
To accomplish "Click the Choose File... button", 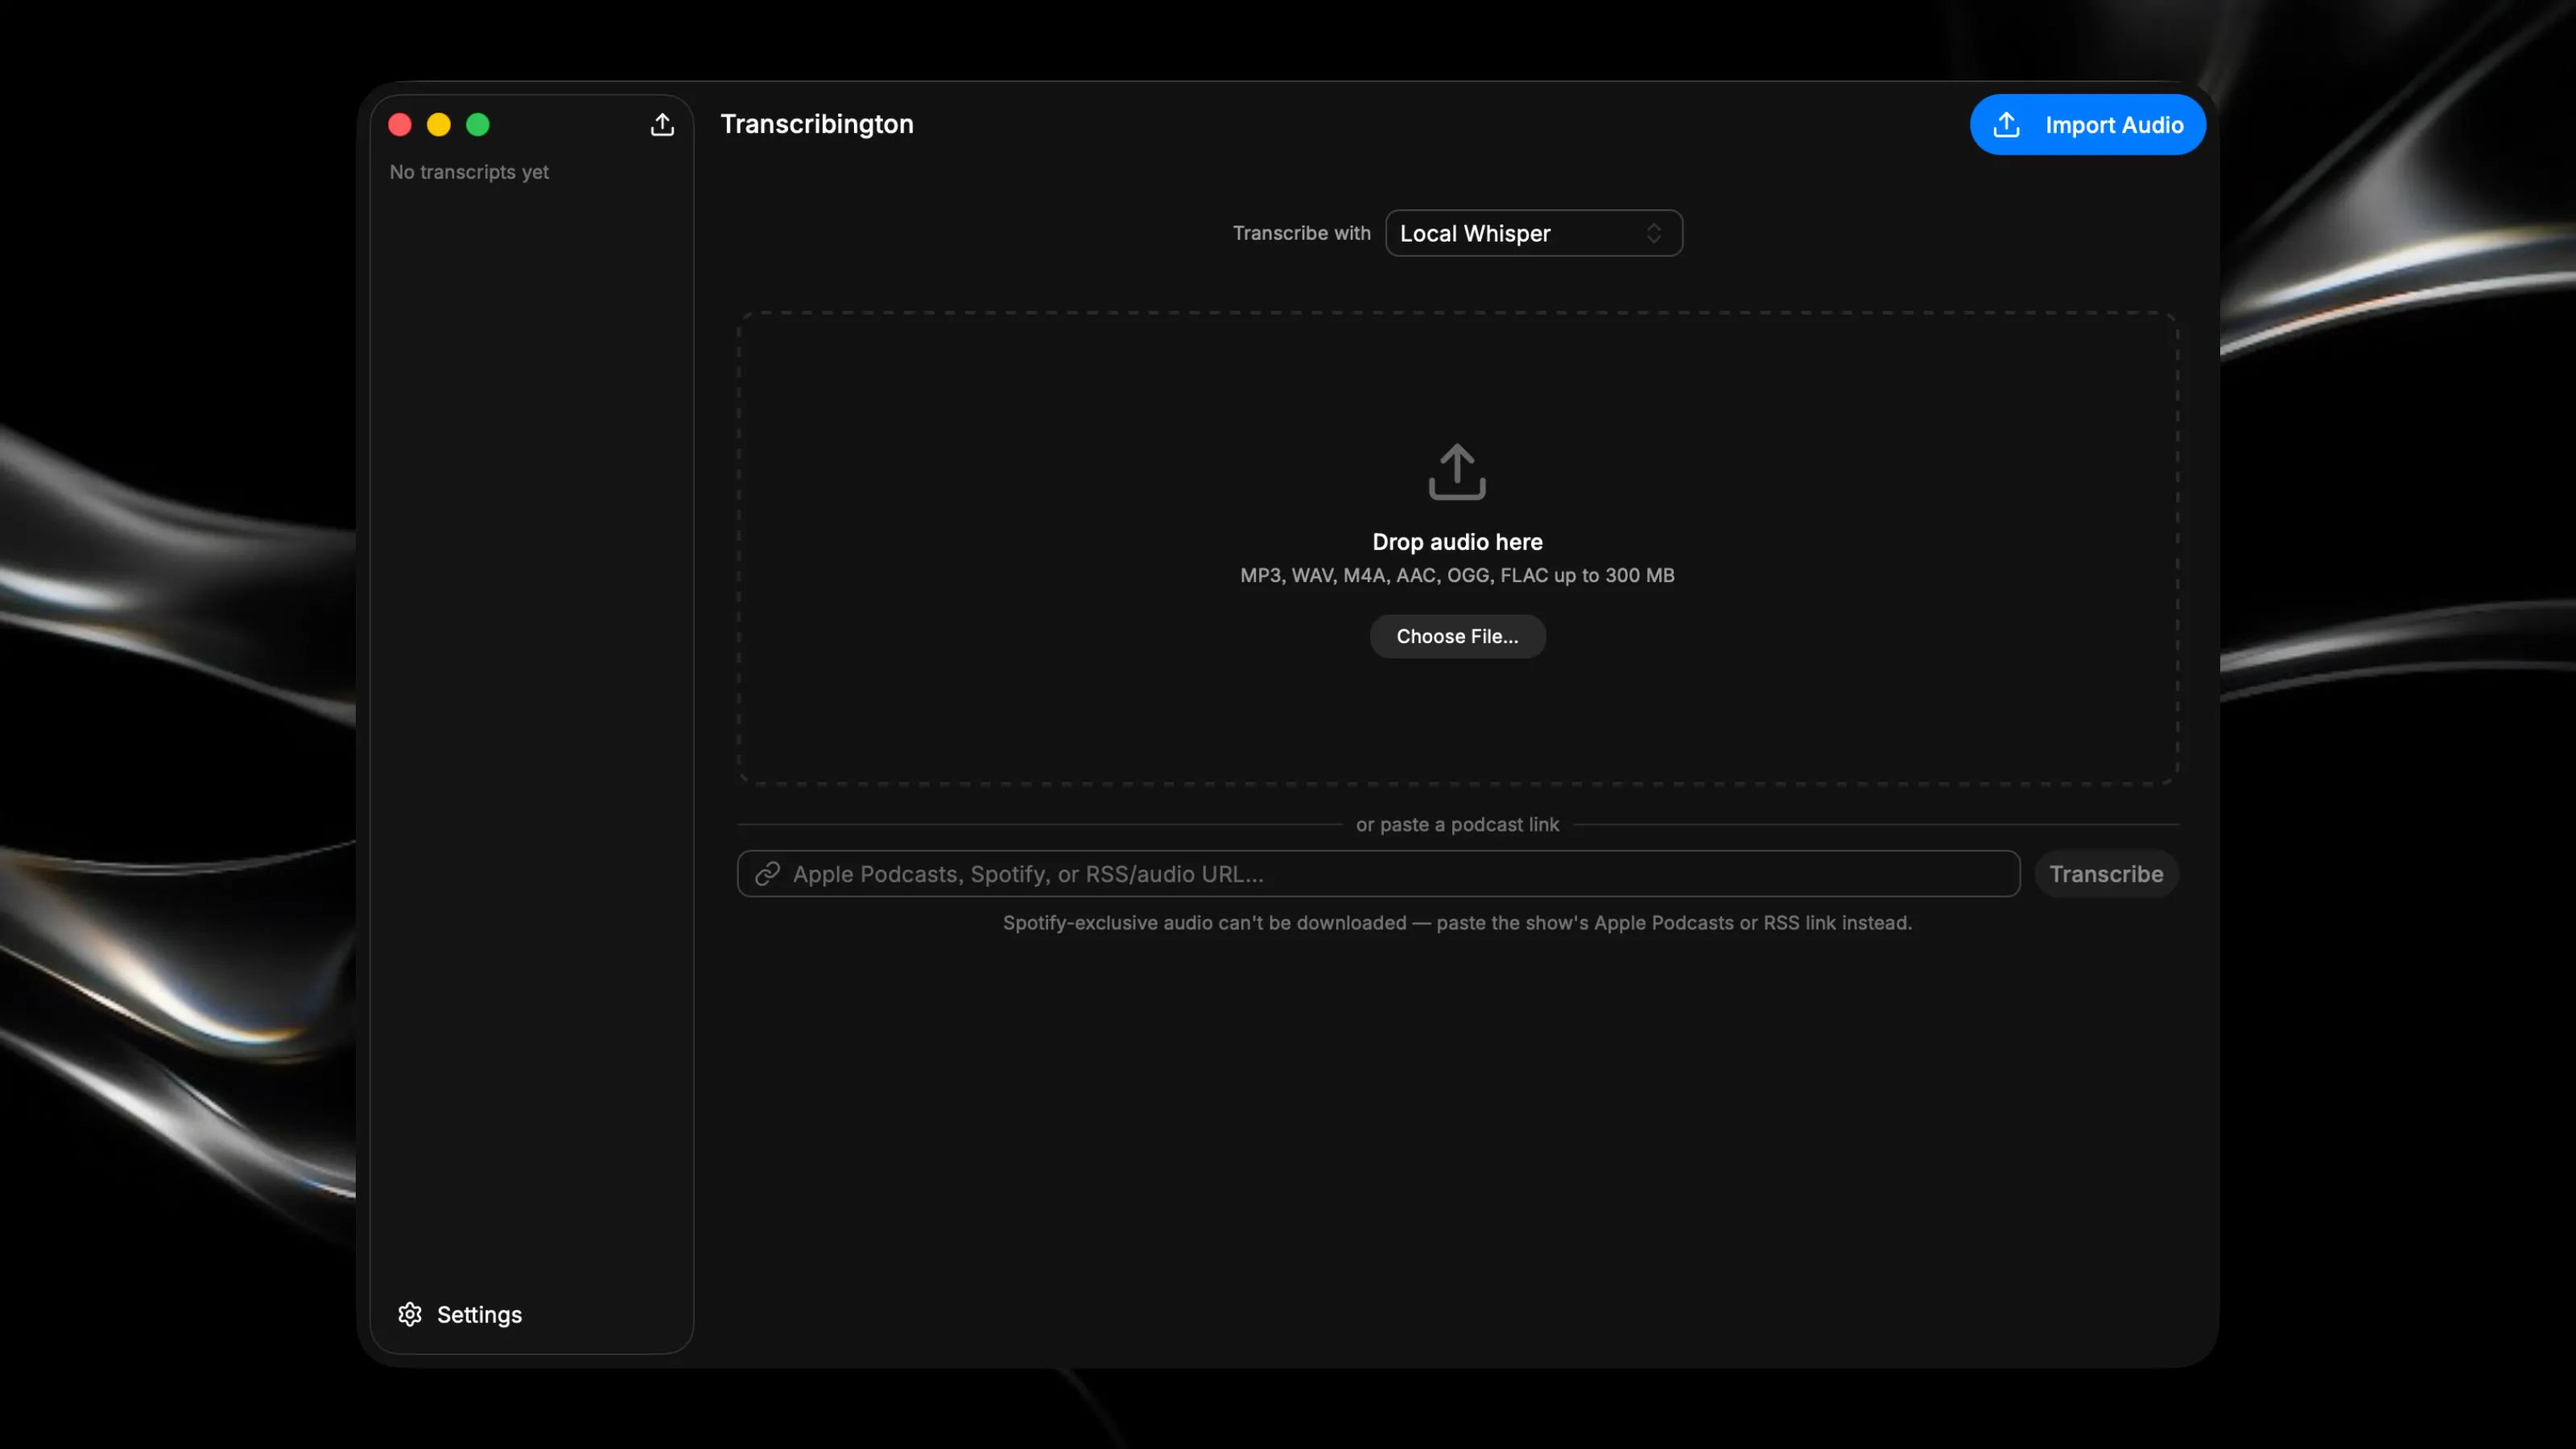I will 1457,636.
